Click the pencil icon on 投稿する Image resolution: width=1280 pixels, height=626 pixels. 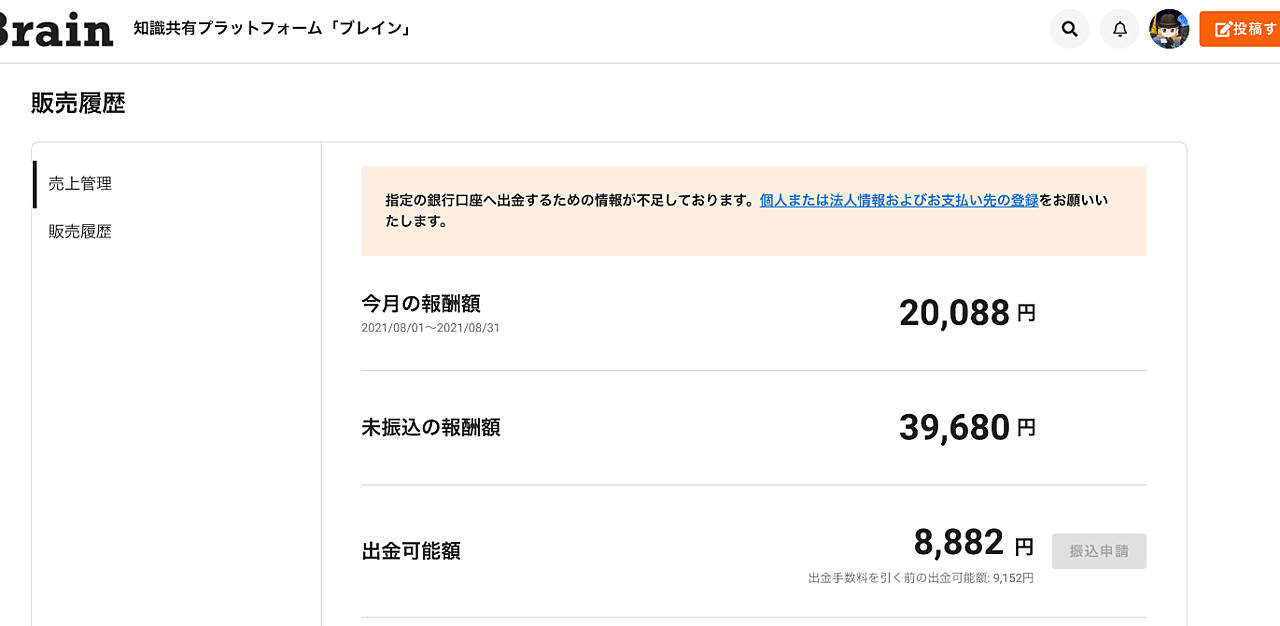1222,29
